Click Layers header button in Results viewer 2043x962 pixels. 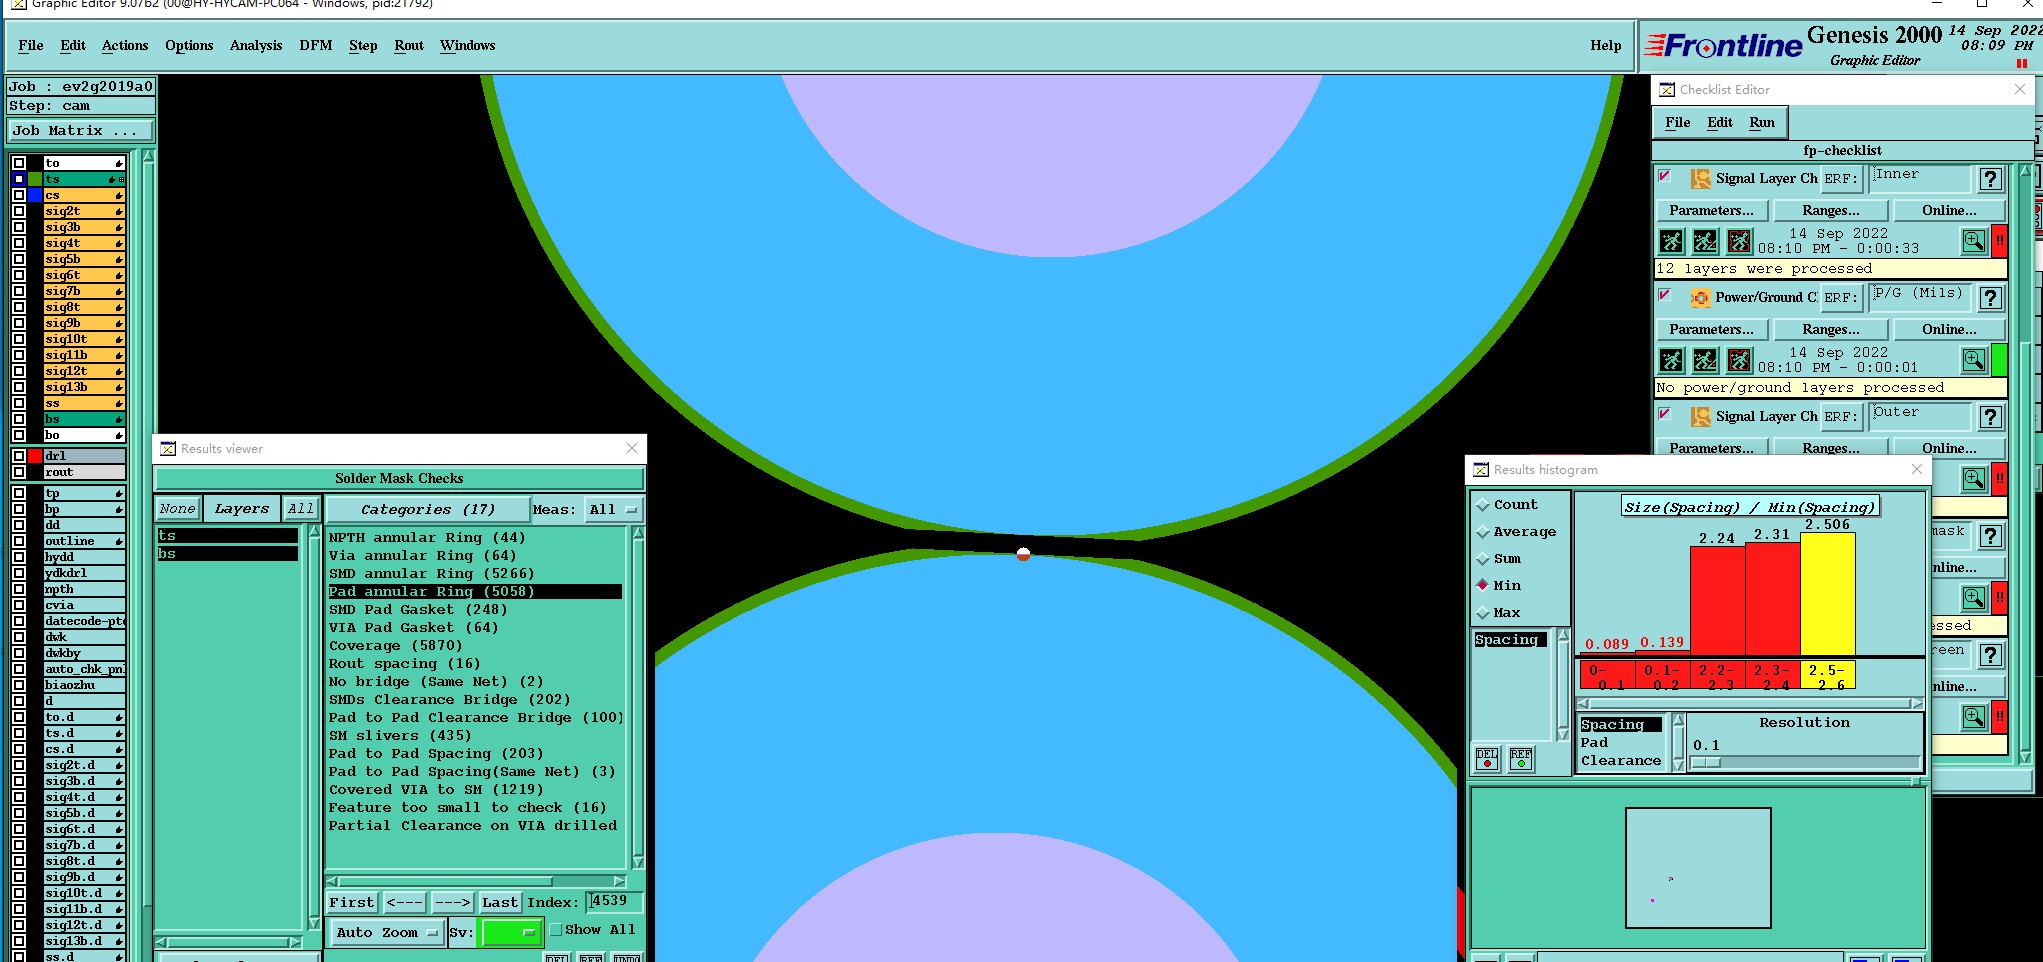(x=241, y=509)
